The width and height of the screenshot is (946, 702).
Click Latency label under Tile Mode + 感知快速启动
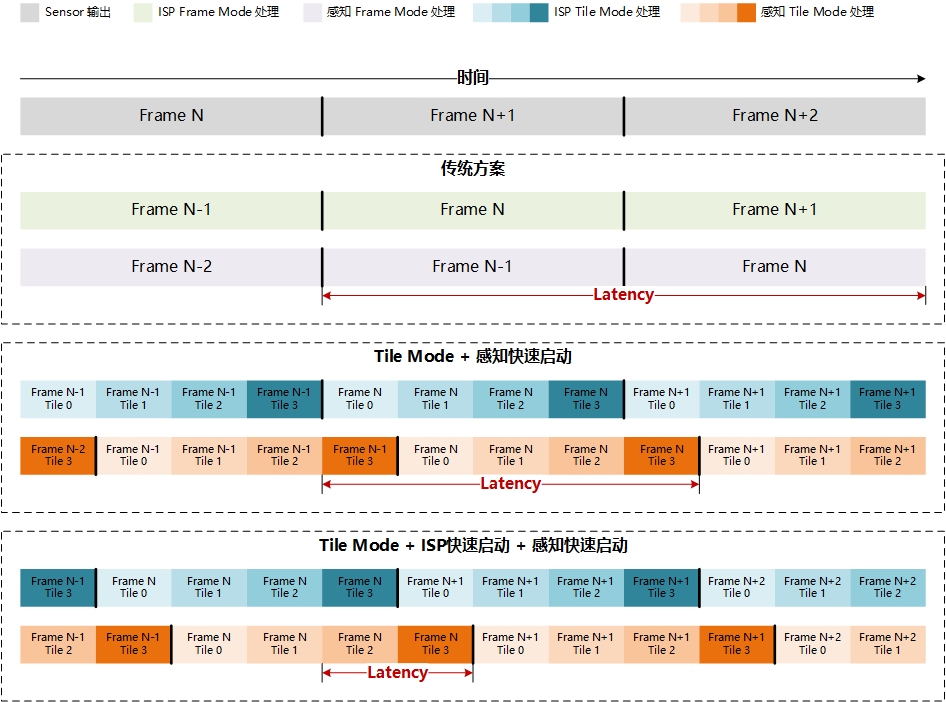click(510, 484)
